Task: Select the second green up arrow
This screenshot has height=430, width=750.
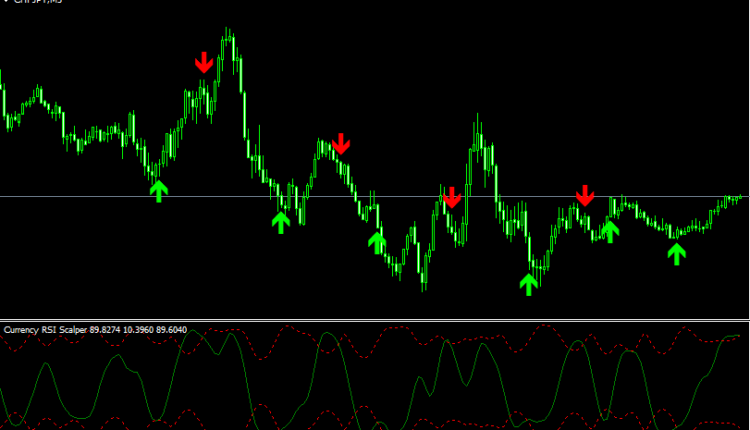Action: pos(281,221)
